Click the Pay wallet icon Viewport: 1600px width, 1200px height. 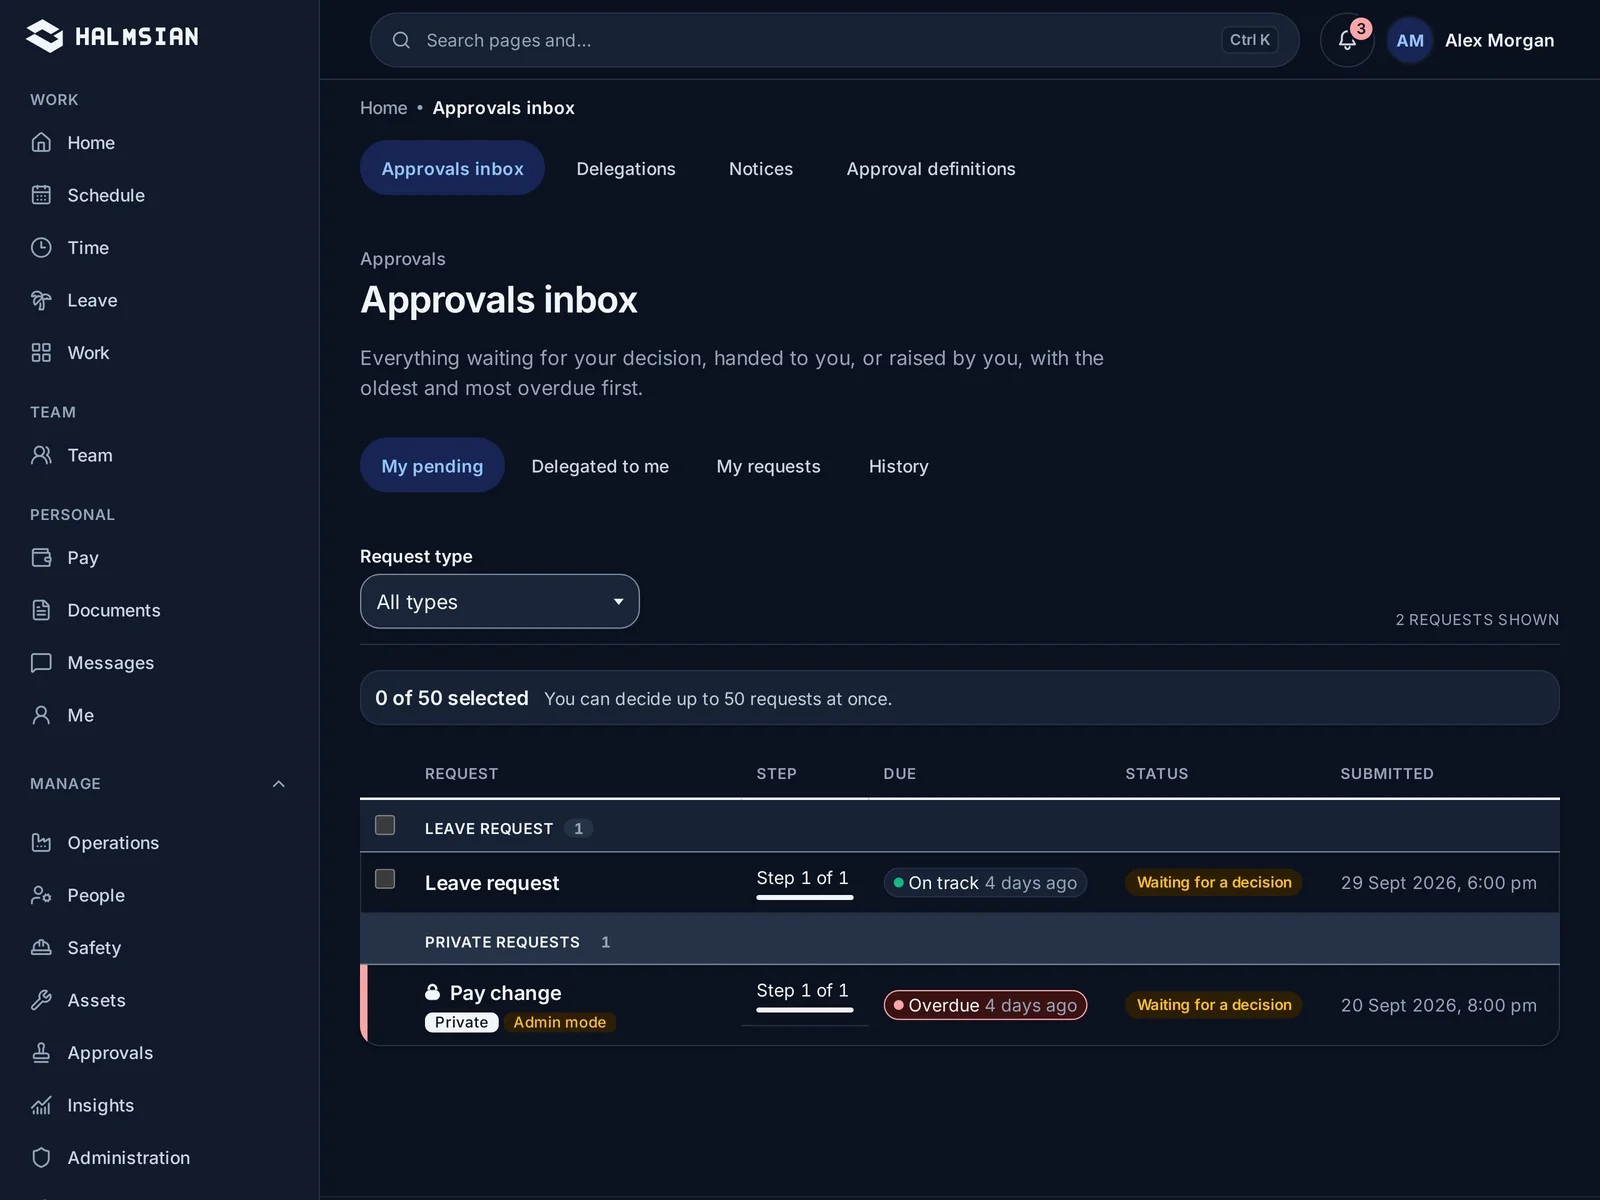point(41,557)
